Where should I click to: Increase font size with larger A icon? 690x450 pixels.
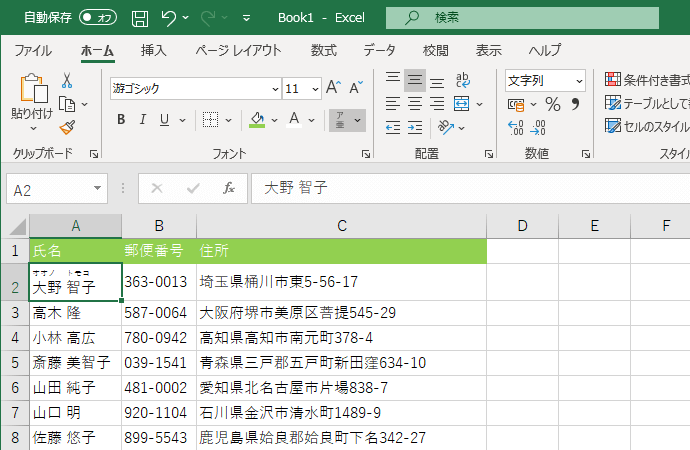[x=334, y=87]
